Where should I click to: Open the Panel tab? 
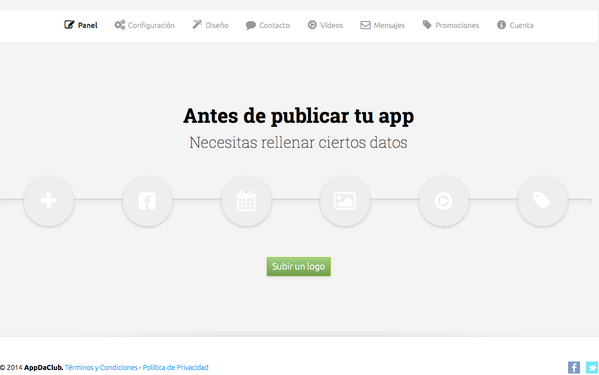pos(81,25)
